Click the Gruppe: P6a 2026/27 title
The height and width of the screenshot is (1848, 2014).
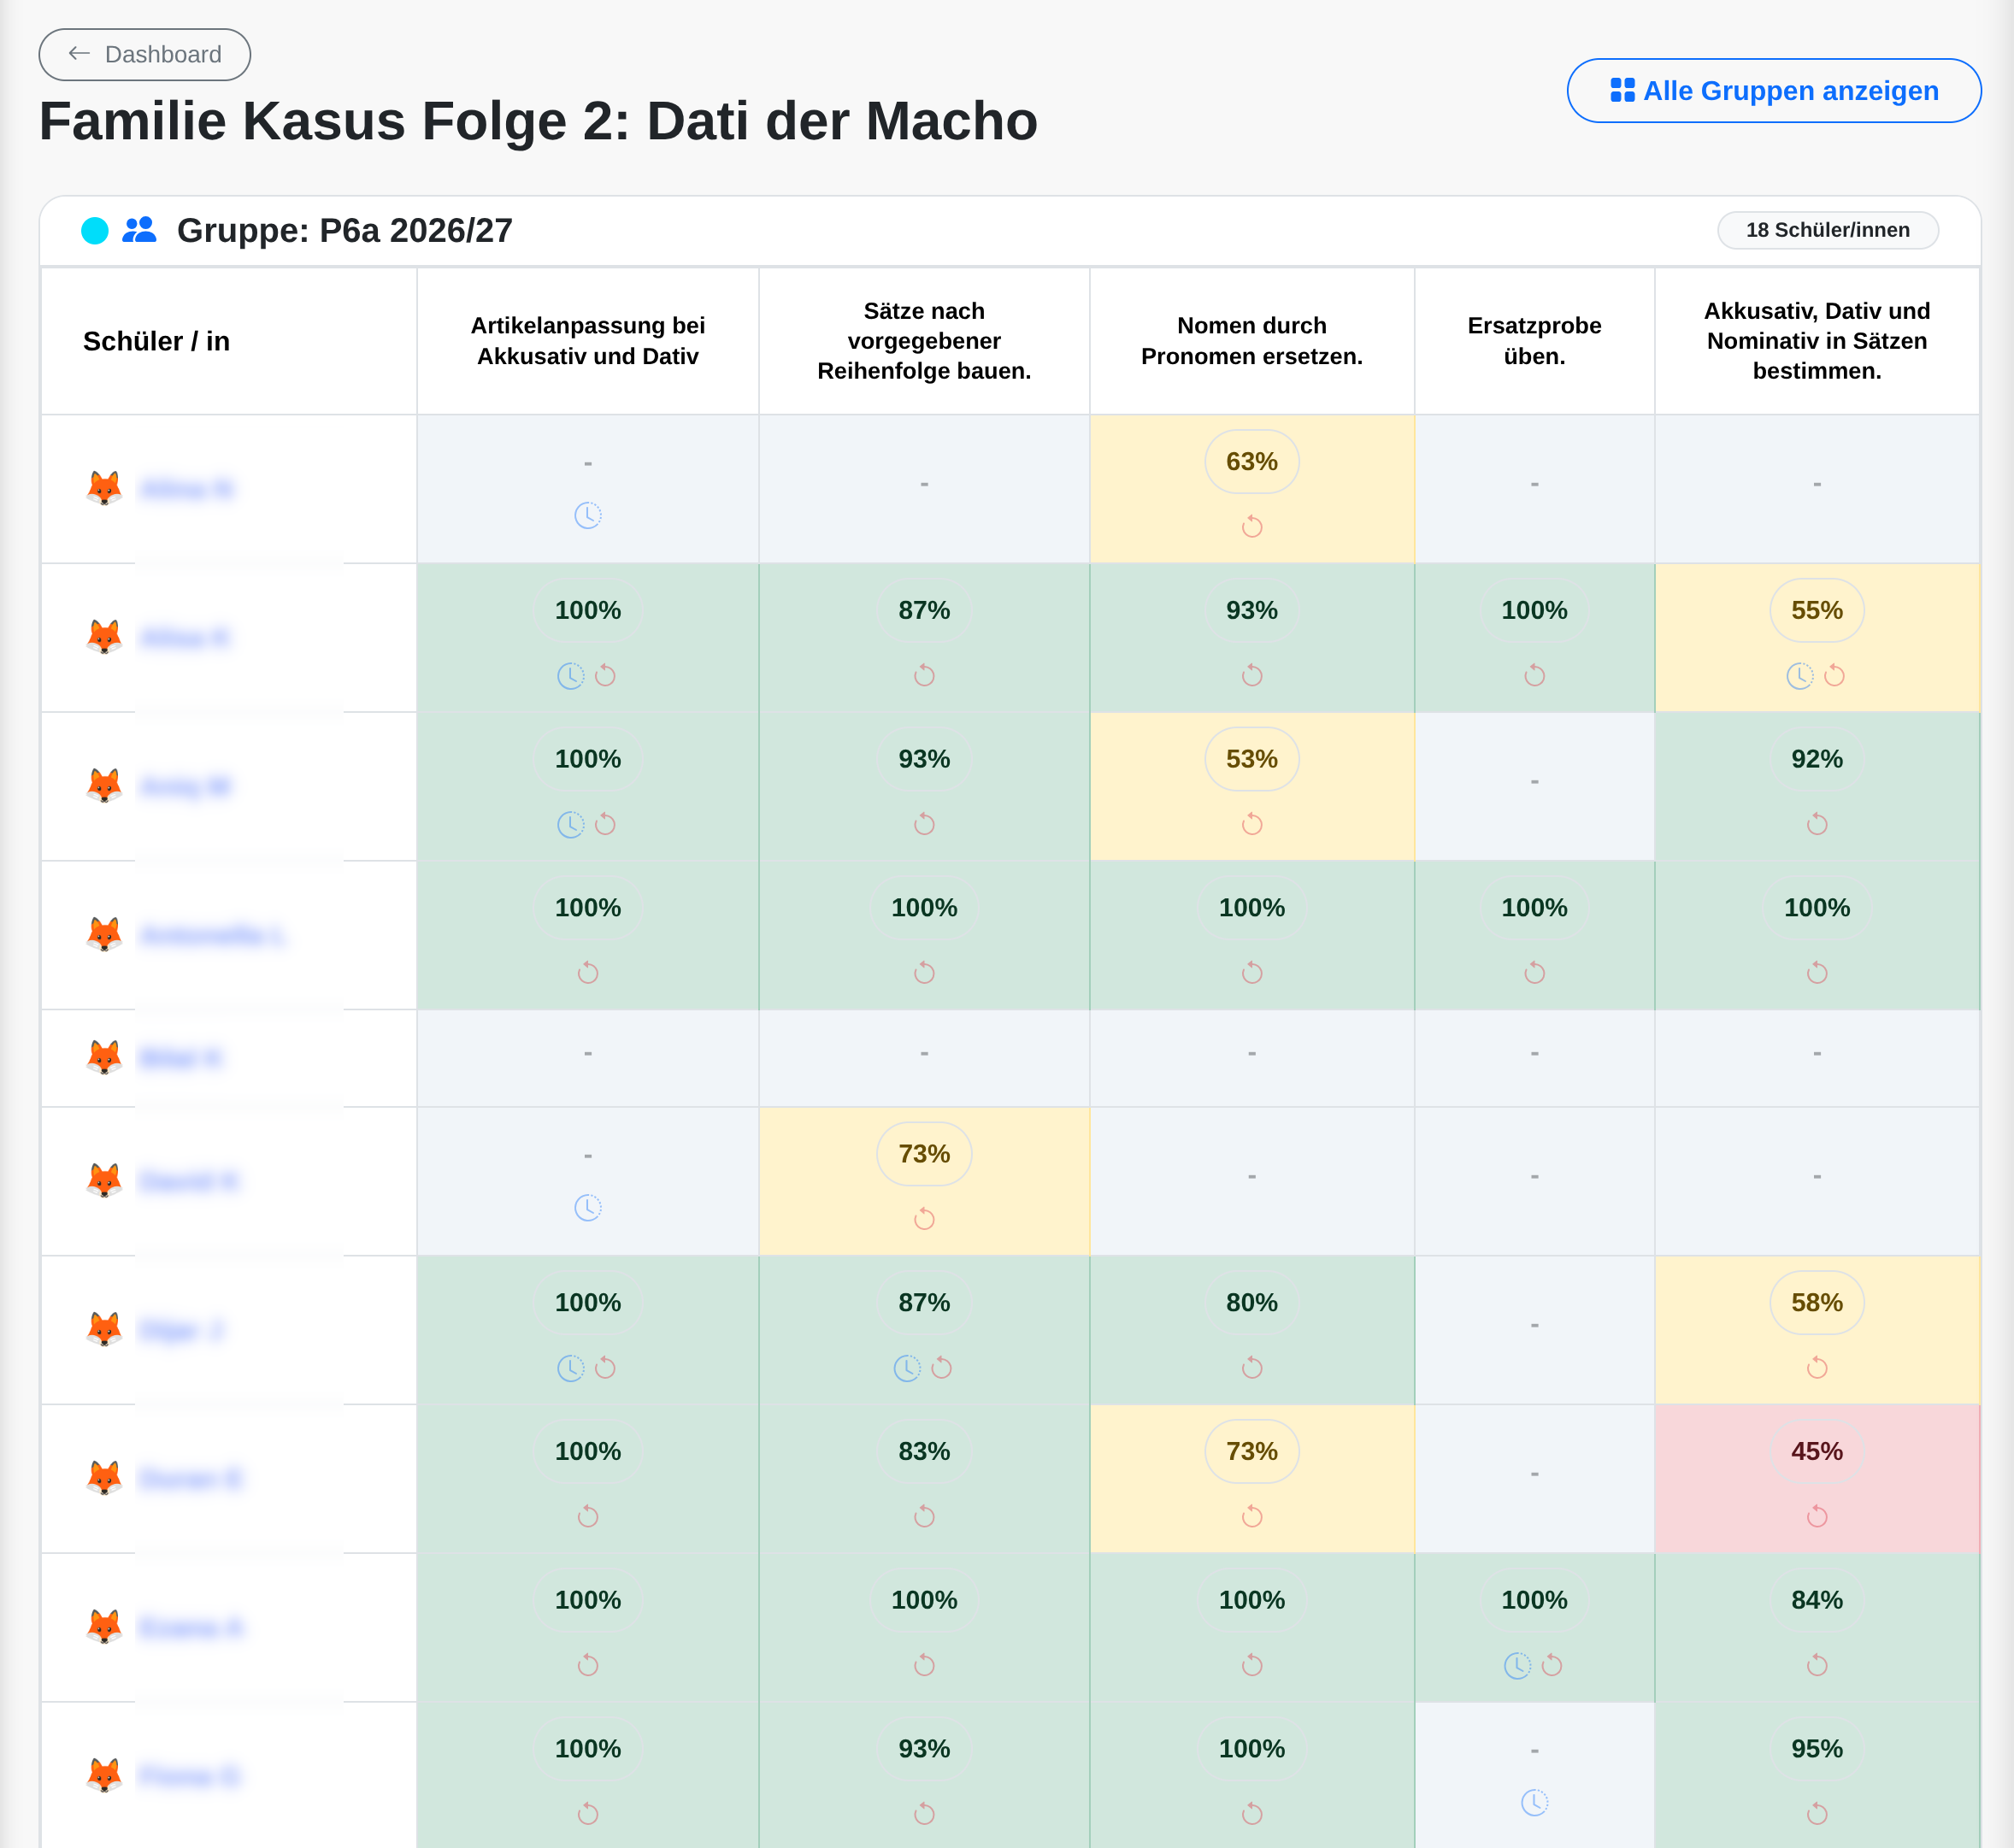click(x=345, y=230)
